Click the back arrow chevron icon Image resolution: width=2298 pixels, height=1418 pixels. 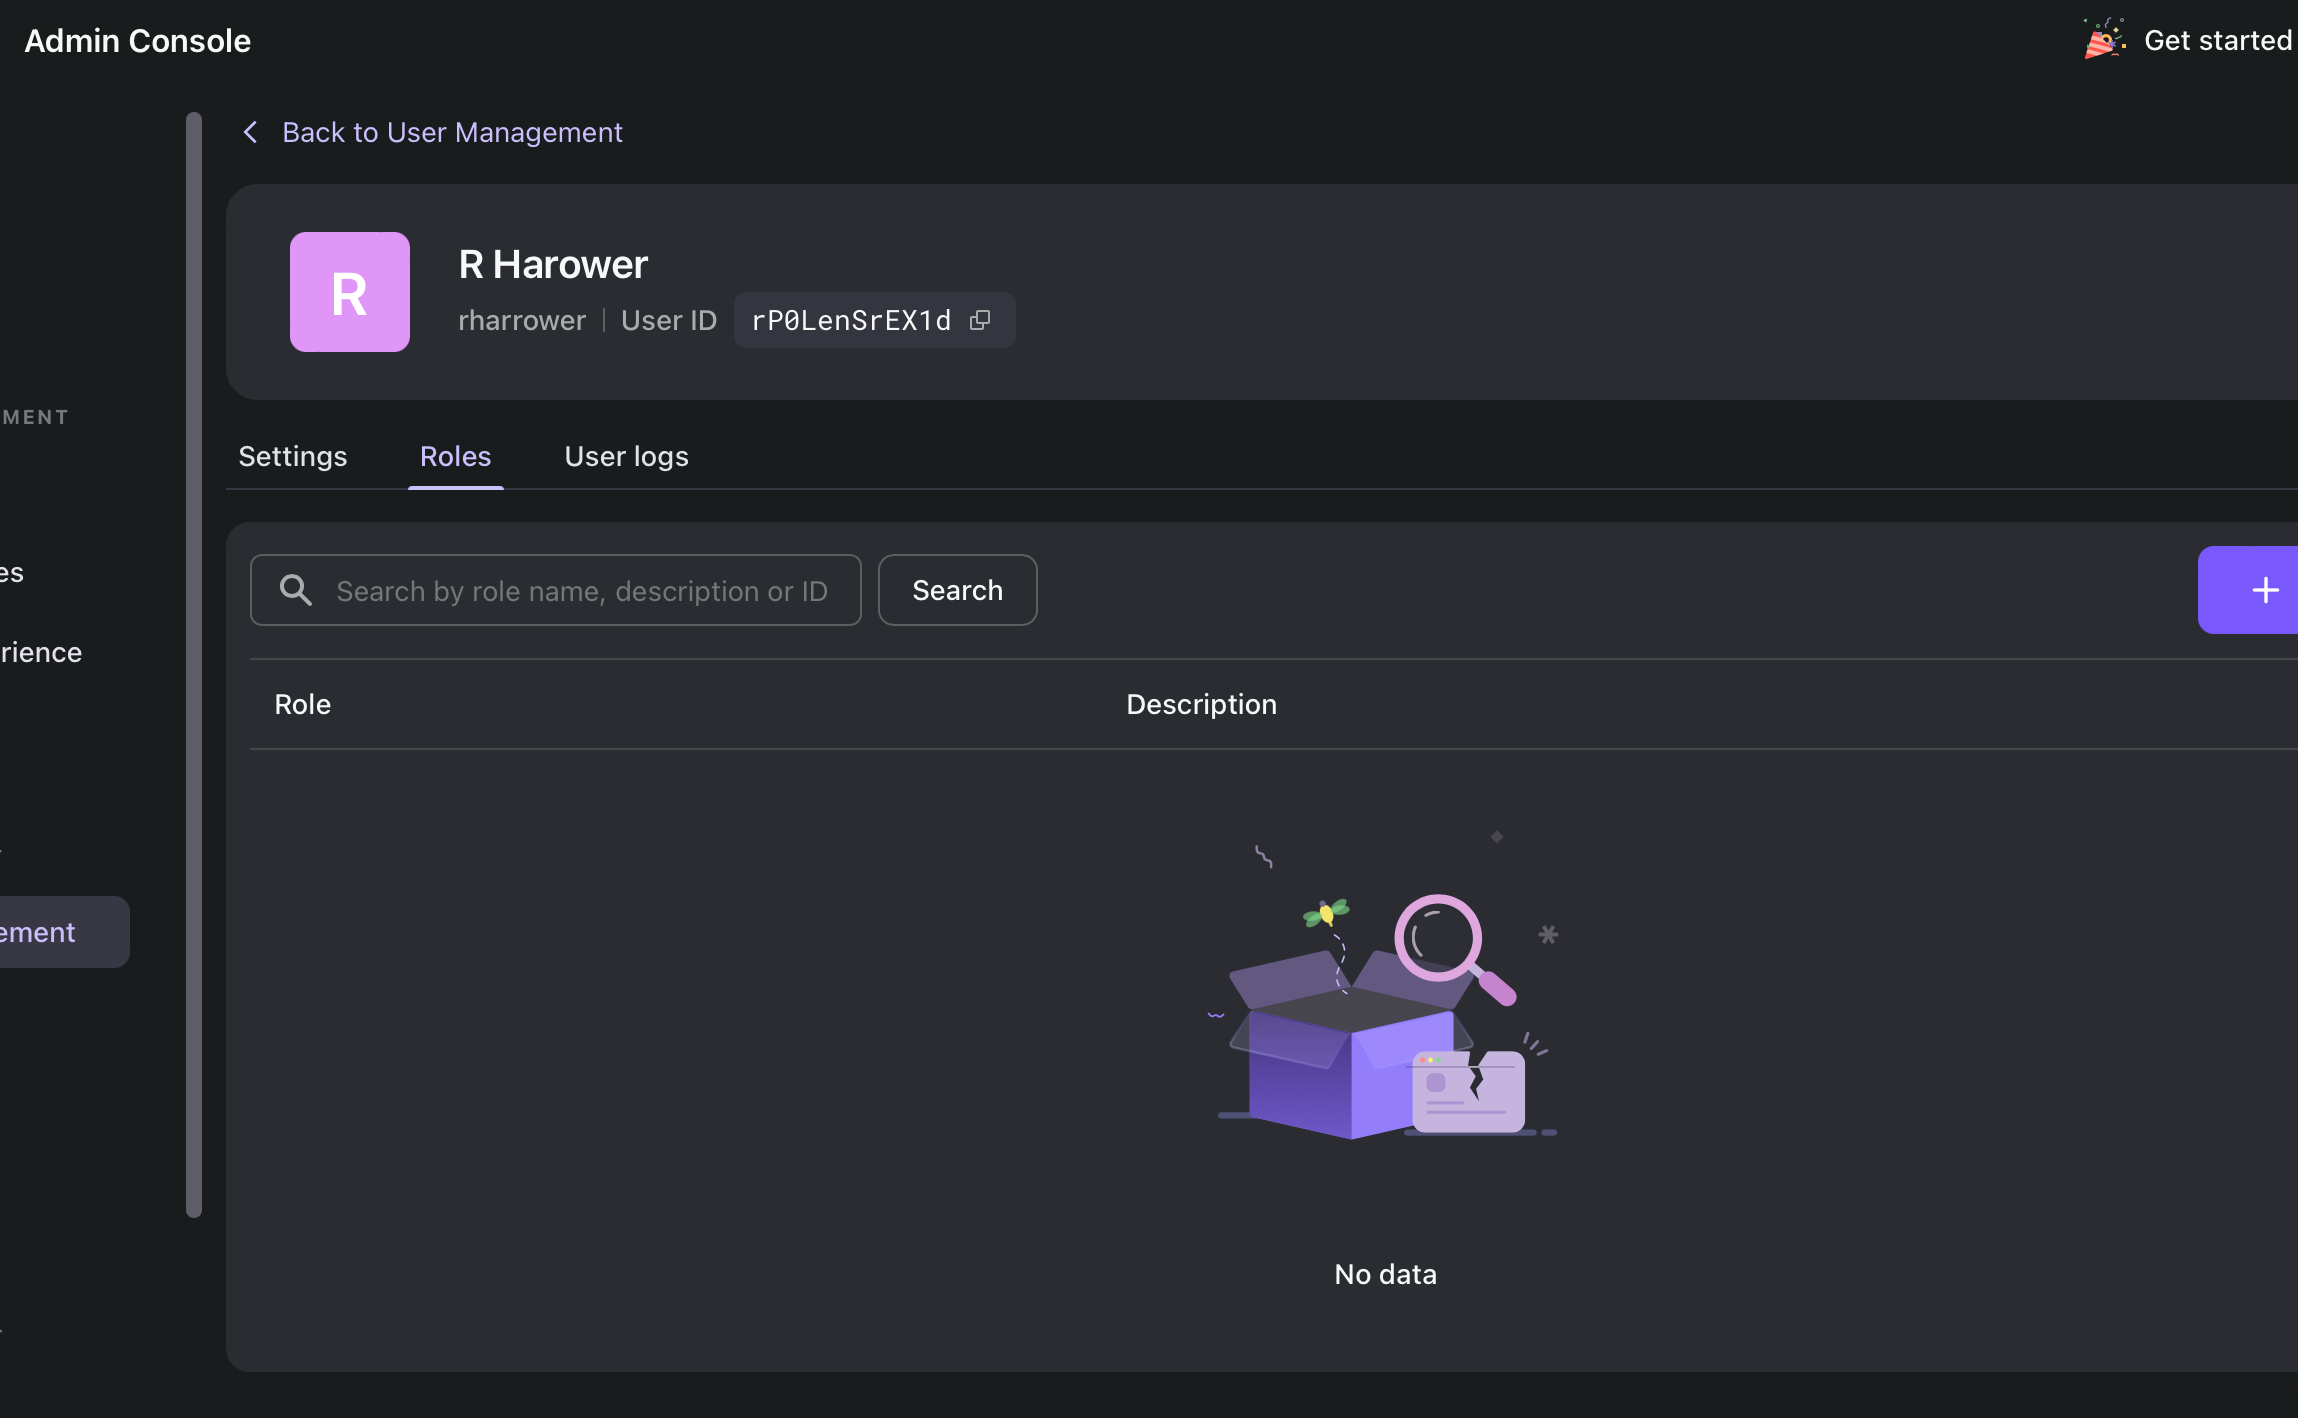(x=251, y=132)
